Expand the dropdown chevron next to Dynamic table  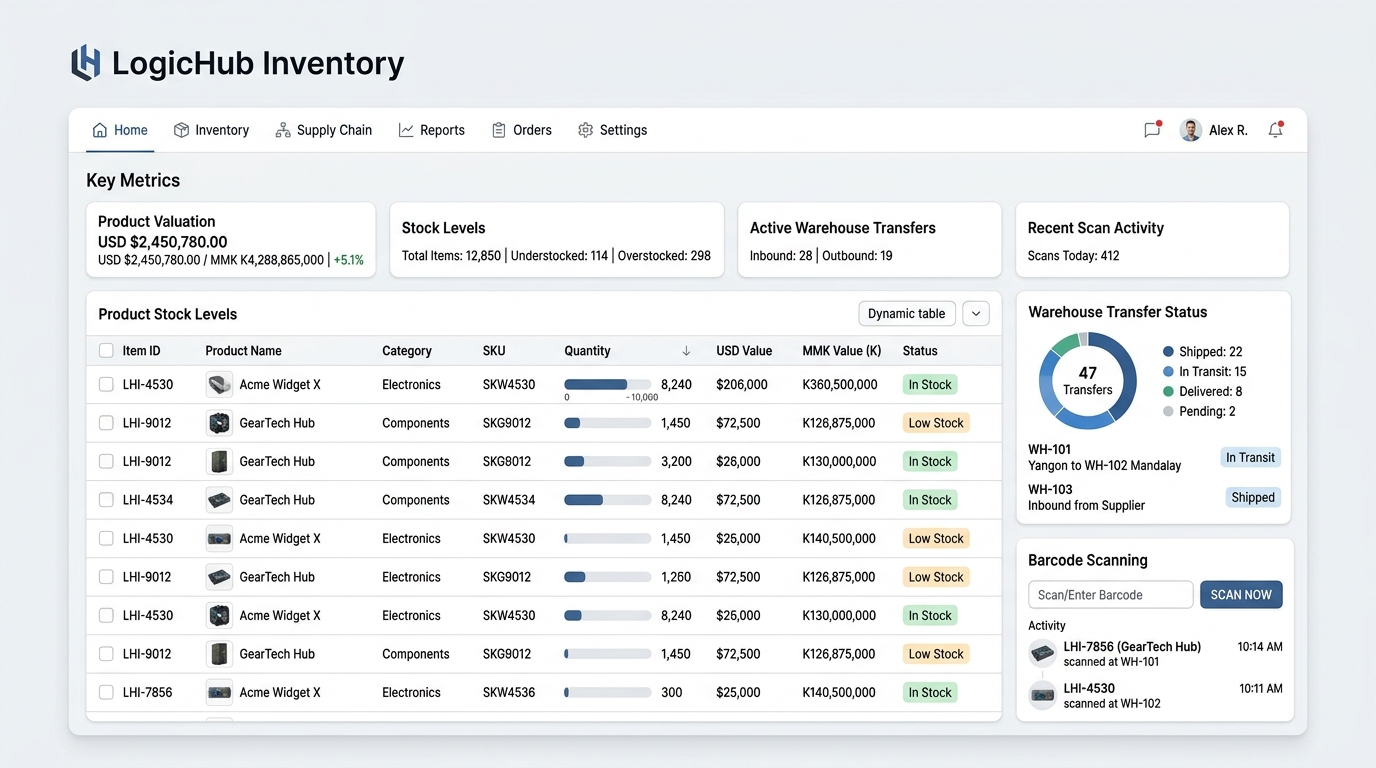tap(976, 314)
